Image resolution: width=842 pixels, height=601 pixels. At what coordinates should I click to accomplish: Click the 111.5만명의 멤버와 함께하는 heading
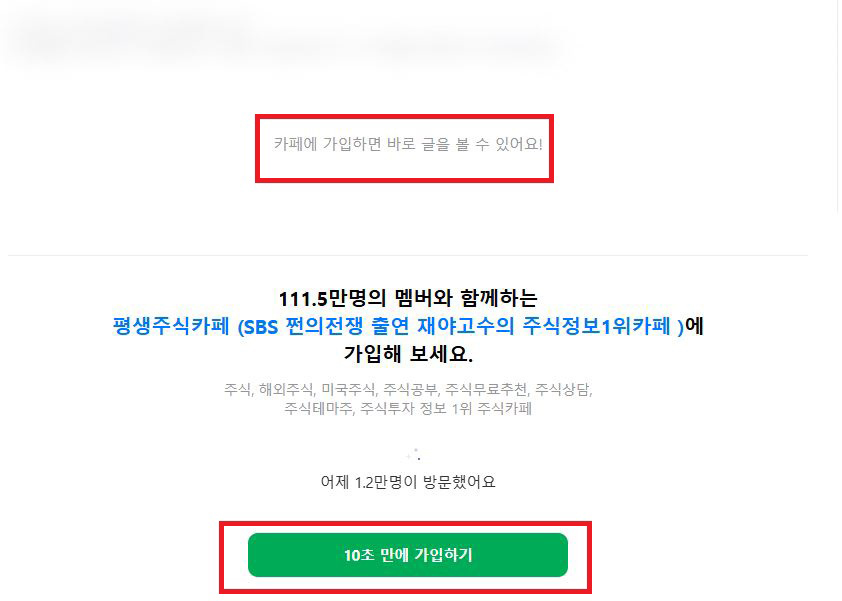click(408, 298)
